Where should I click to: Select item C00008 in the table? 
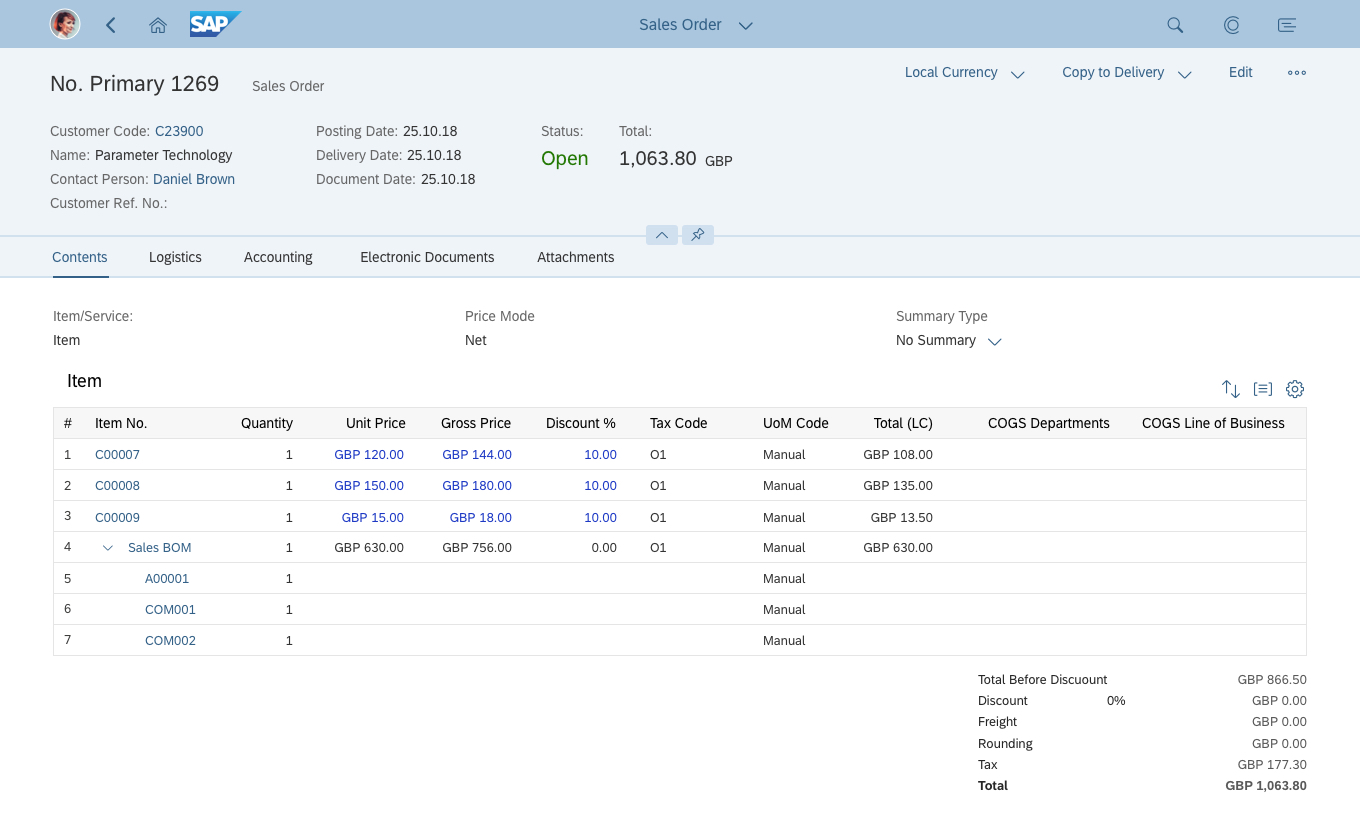point(117,486)
